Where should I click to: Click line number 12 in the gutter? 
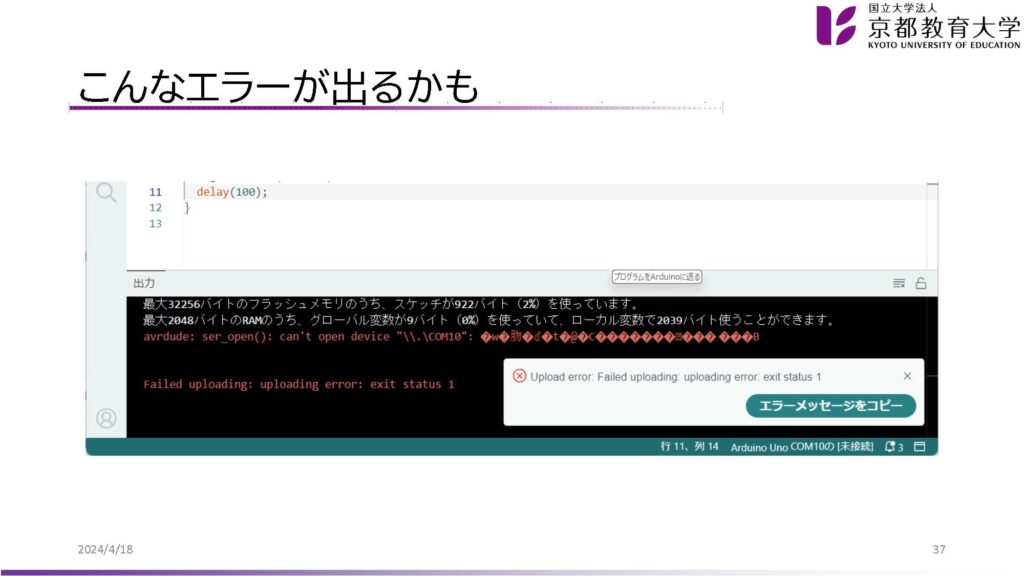pos(155,208)
